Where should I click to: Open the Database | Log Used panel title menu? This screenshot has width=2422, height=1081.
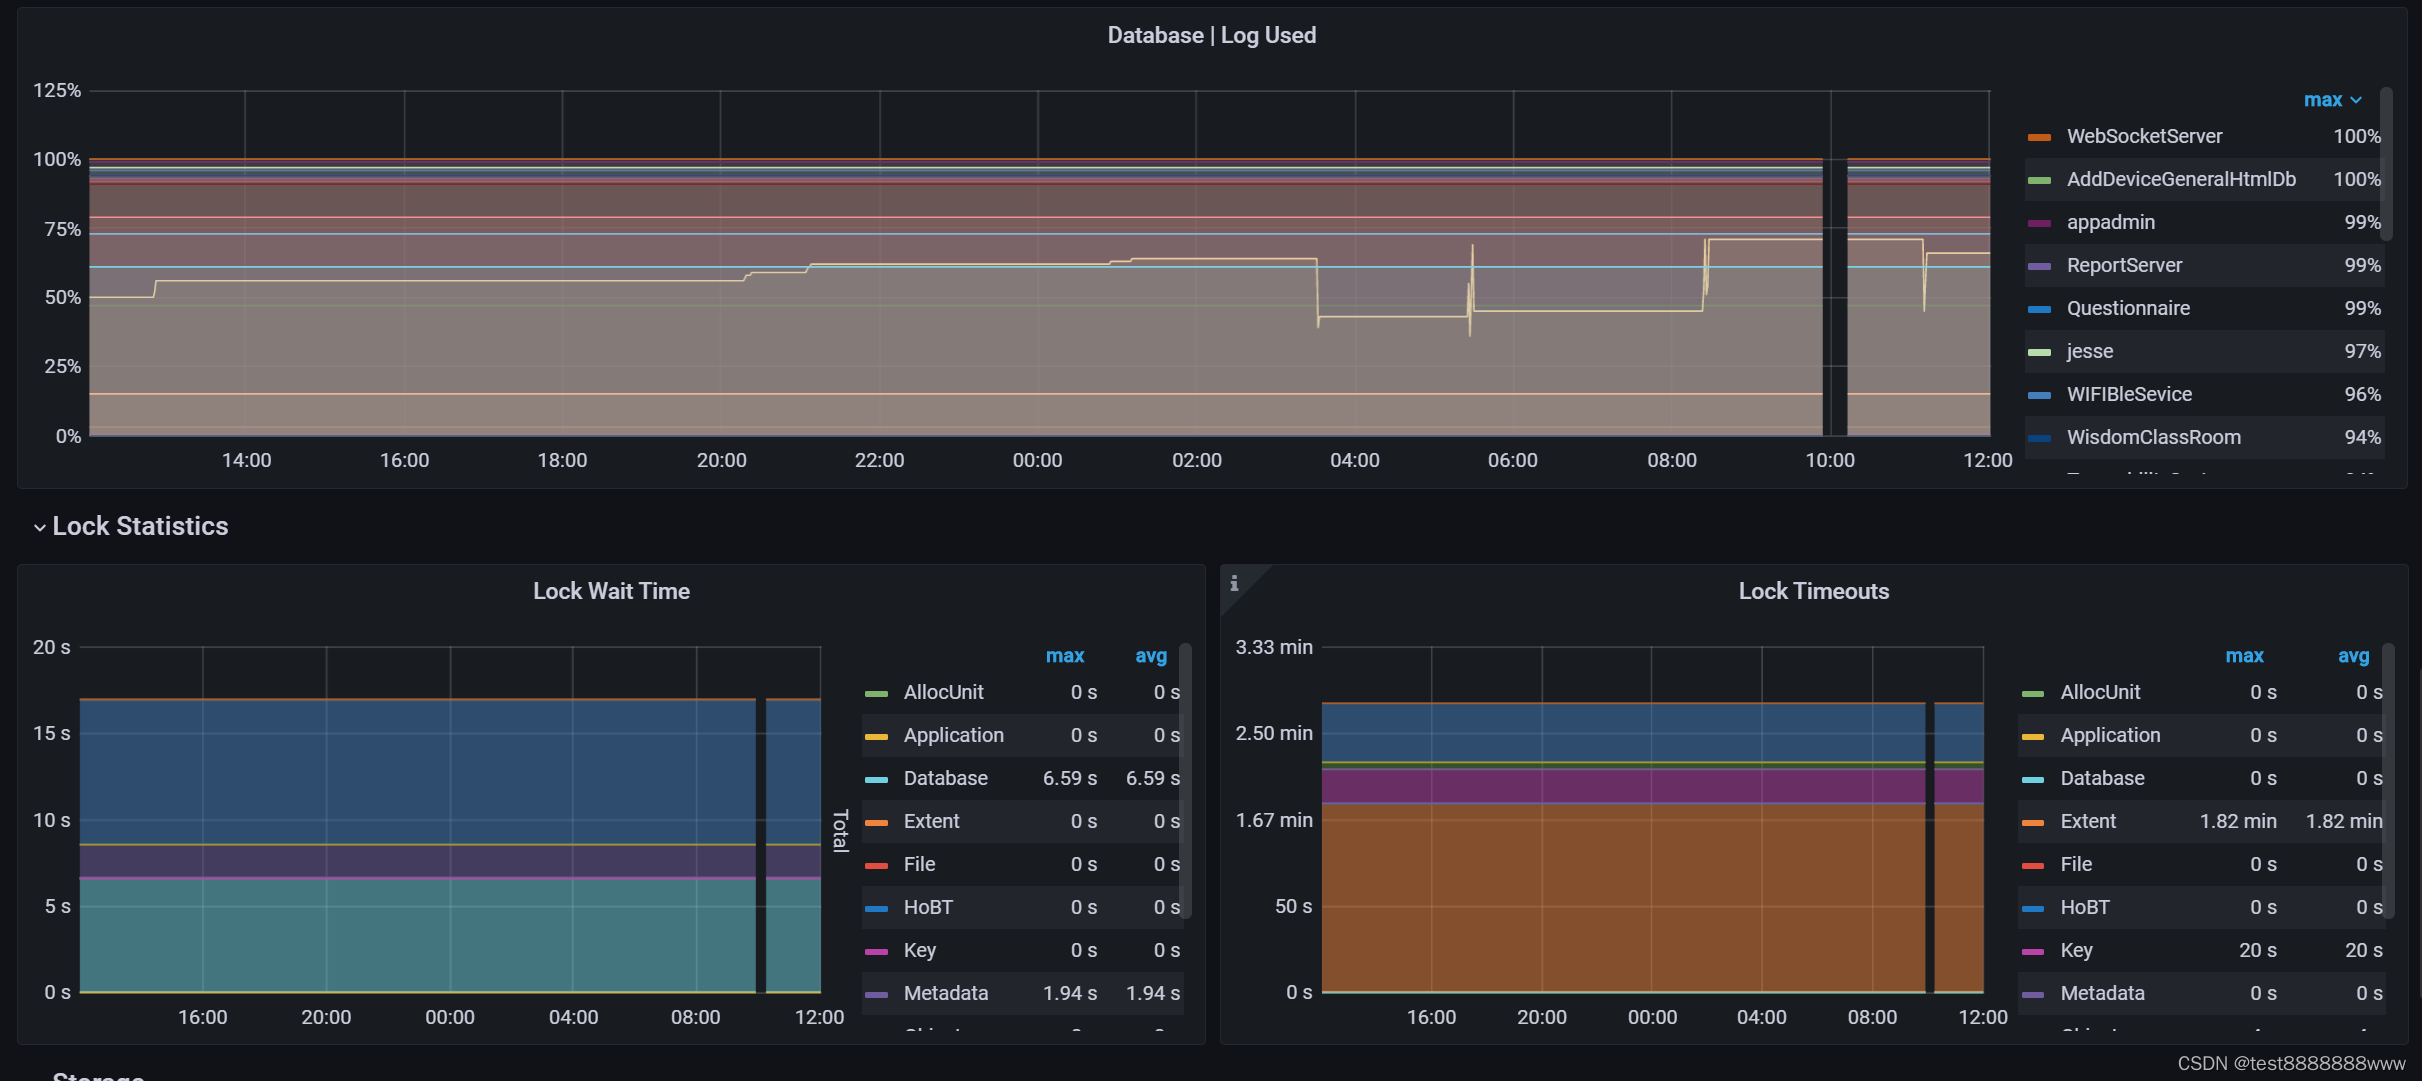pos(1211,35)
